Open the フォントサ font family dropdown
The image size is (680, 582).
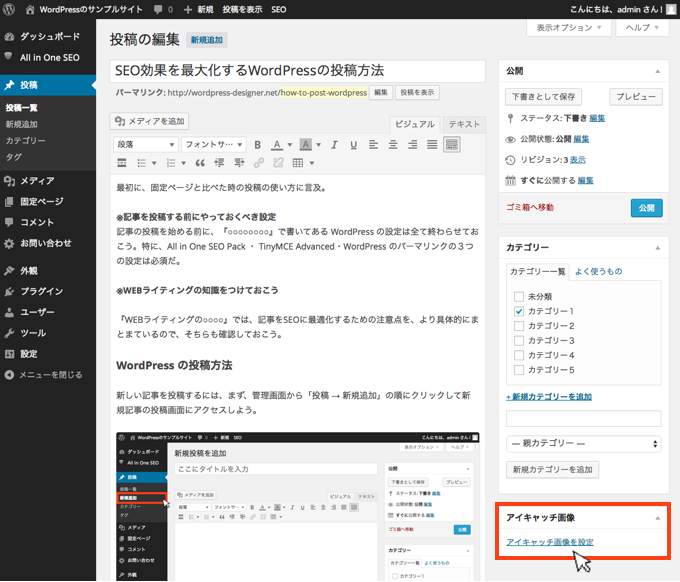click(x=214, y=144)
